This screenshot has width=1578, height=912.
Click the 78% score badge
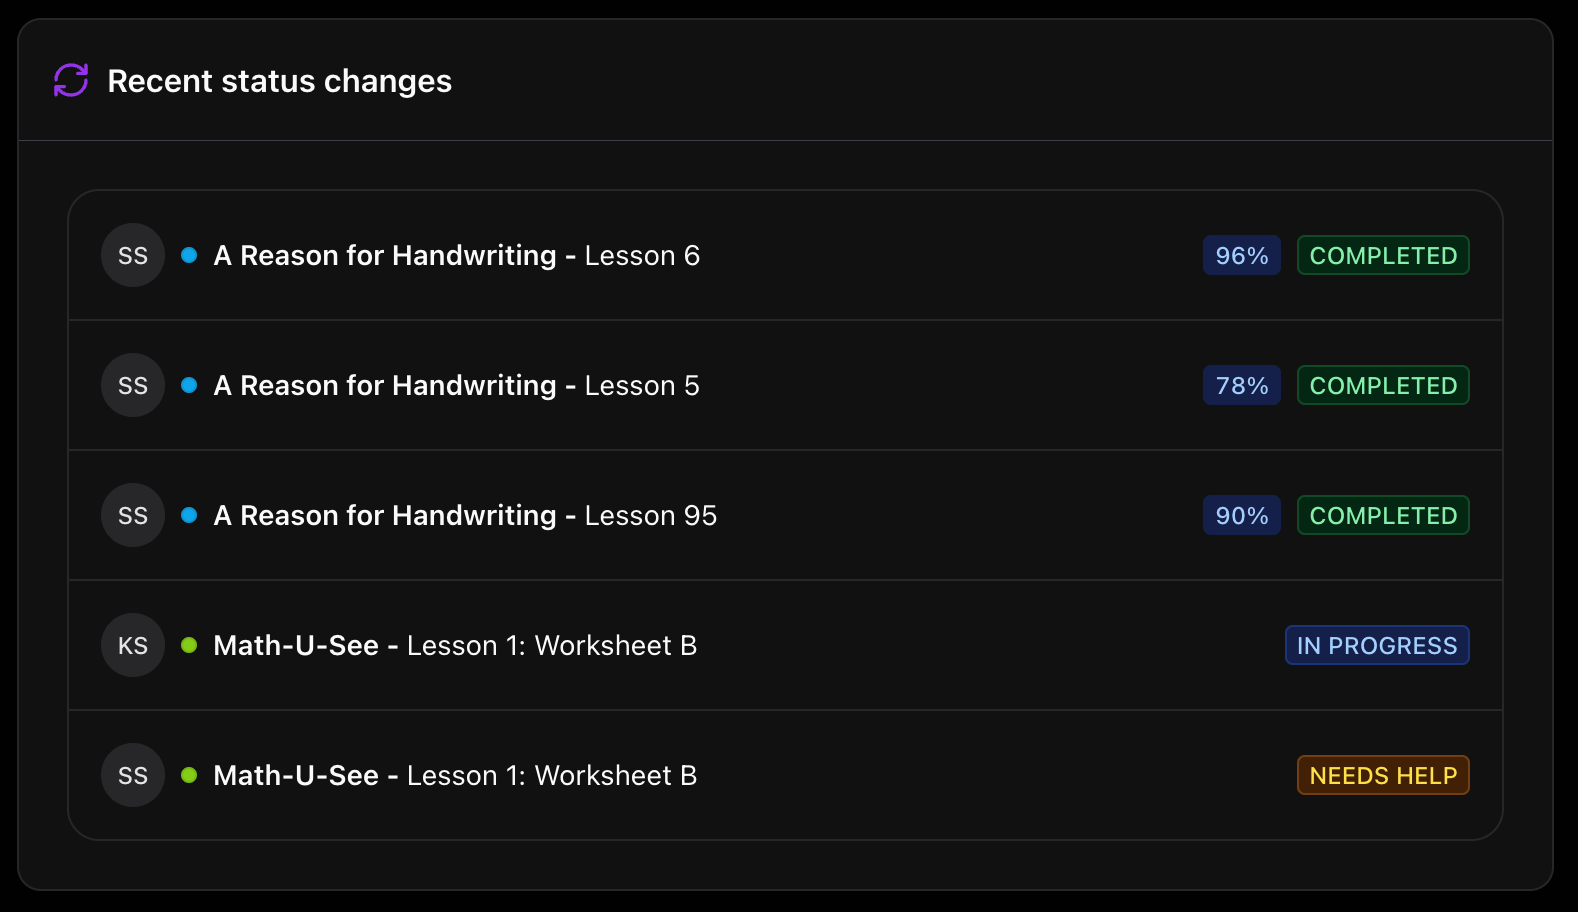pos(1241,385)
